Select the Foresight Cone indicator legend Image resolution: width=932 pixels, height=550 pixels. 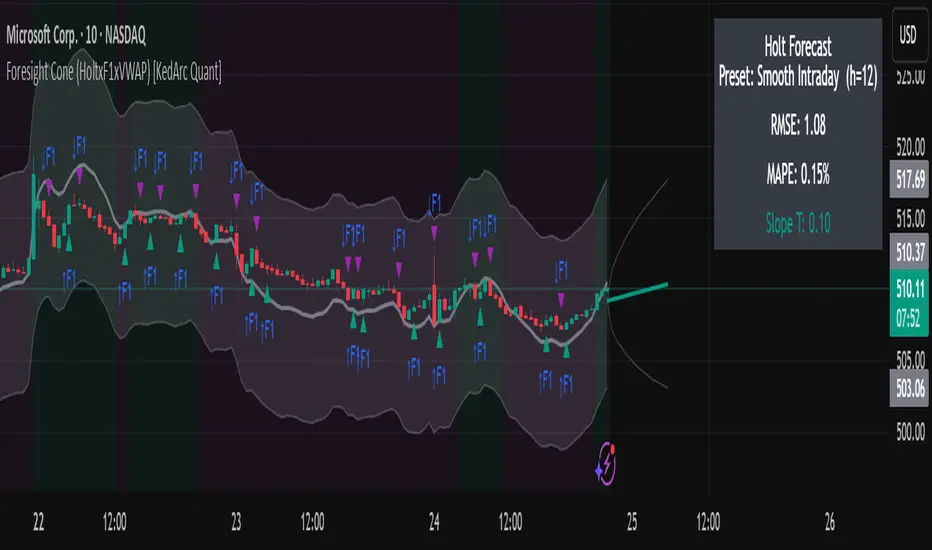point(115,70)
